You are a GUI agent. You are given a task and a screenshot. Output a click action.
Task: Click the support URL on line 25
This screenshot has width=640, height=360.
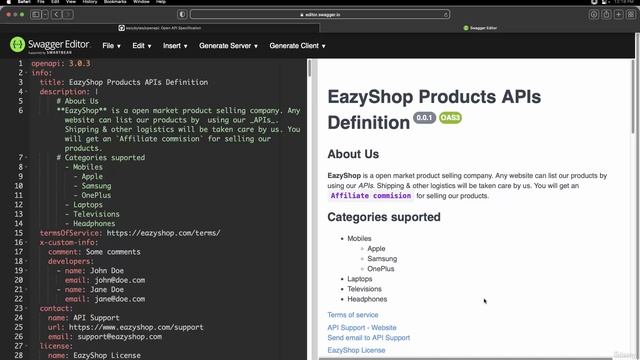pyautogui.click(x=136, y=327)
